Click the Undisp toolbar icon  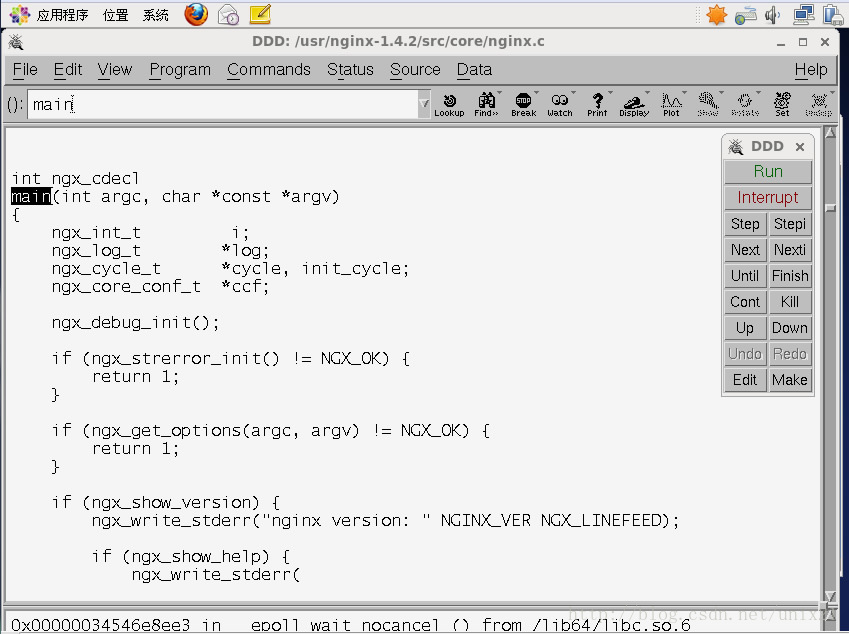(x=819, y=104)
